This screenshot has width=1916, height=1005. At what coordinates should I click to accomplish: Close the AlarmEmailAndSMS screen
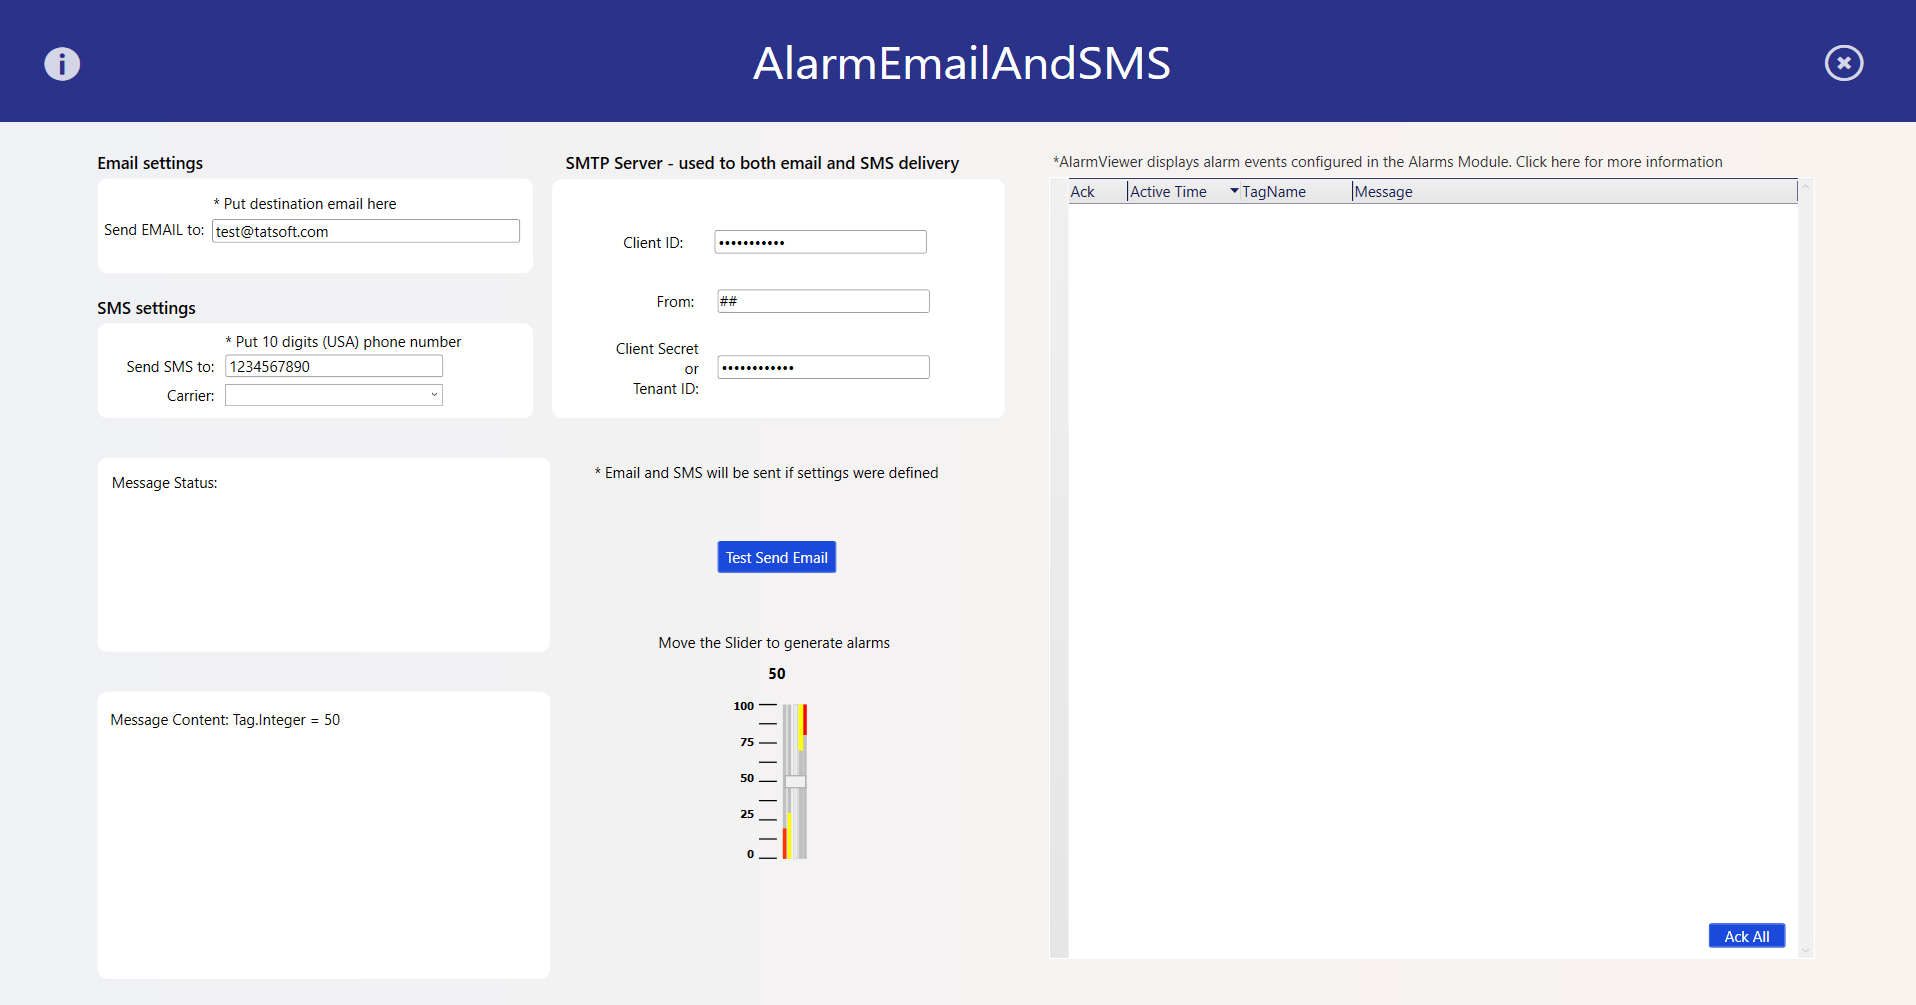(x=1843, y=63)
